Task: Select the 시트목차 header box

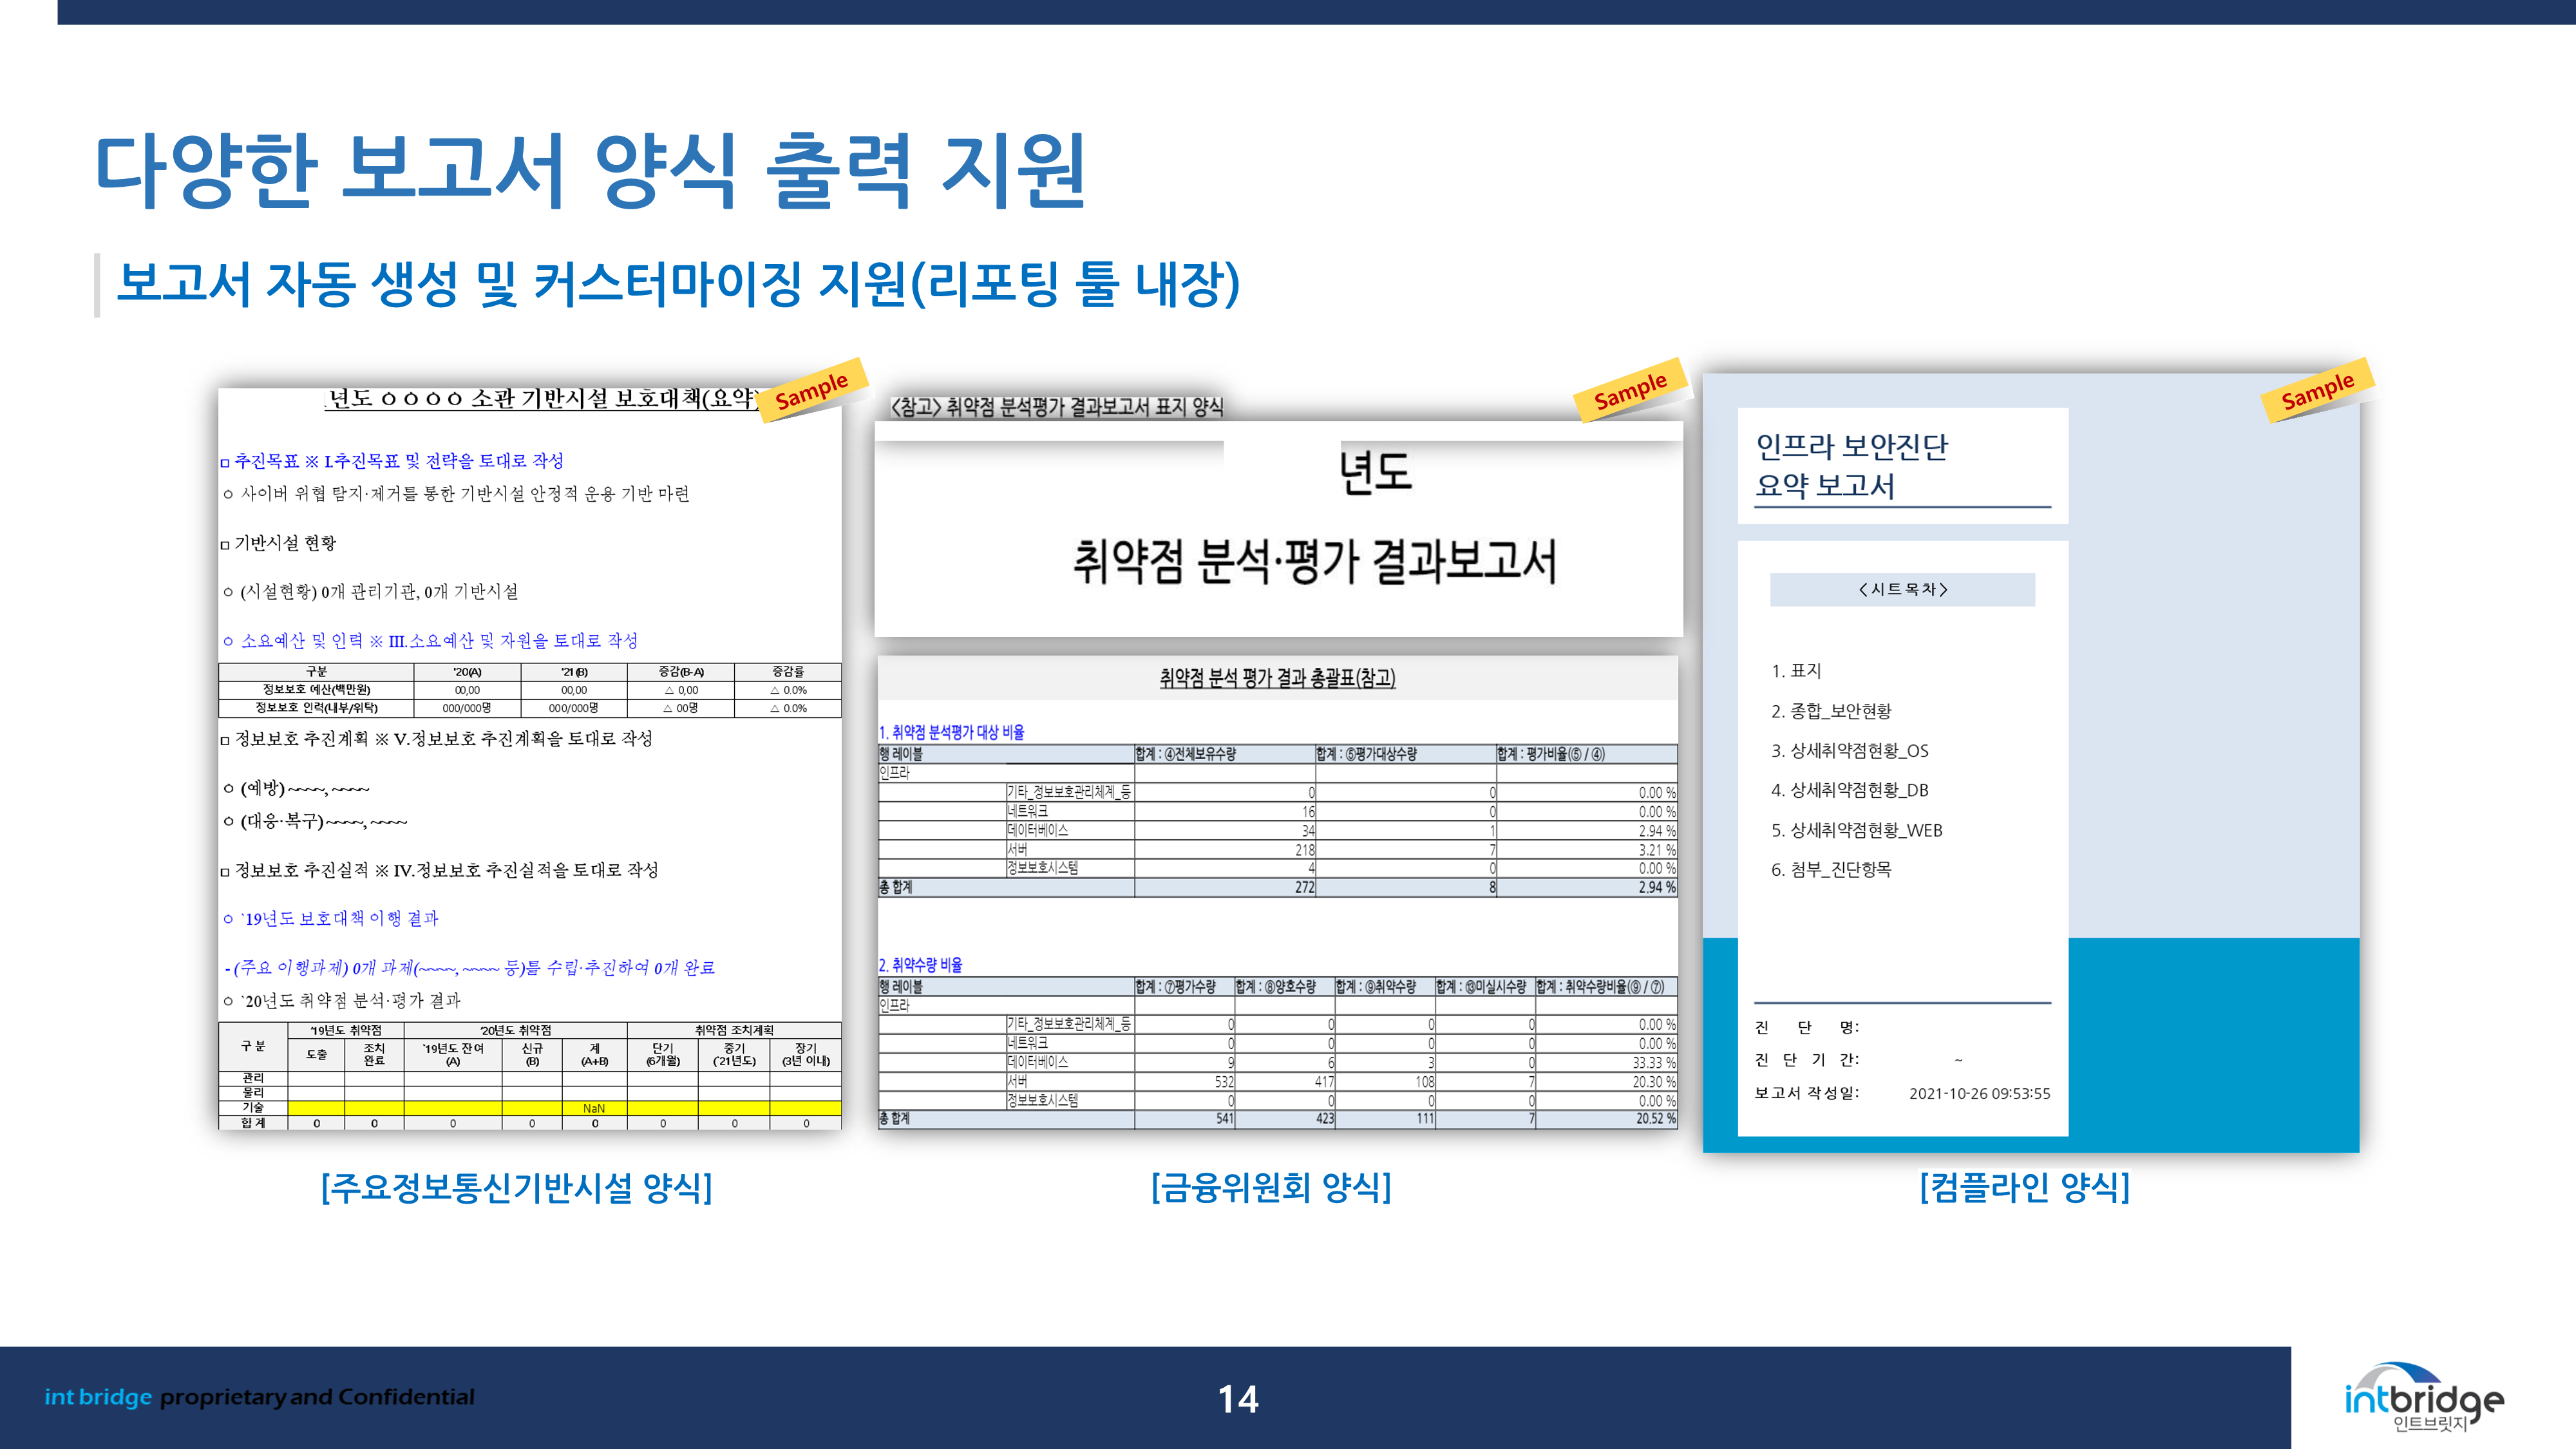Action: pyautogui.click(x=1902, y=589)
